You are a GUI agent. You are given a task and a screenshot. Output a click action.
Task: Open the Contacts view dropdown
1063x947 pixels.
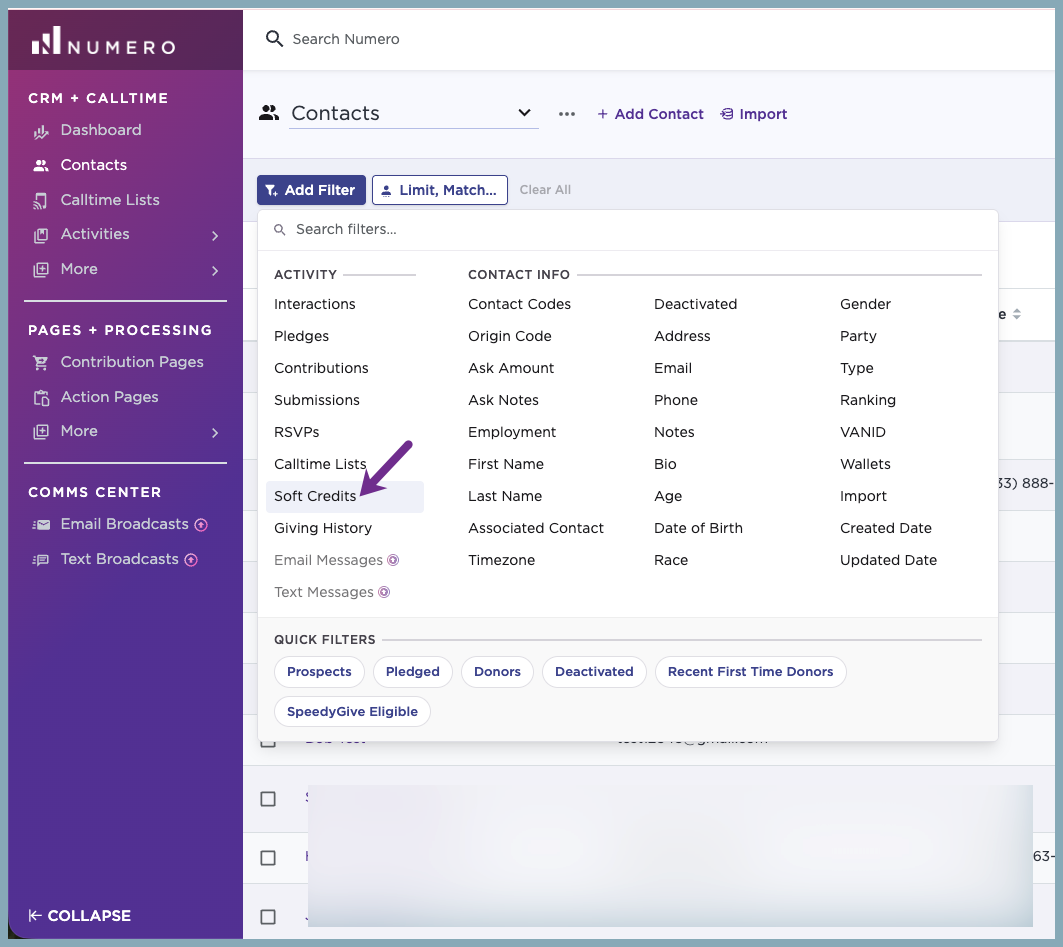pyautogui.click(x=414, y=113)
